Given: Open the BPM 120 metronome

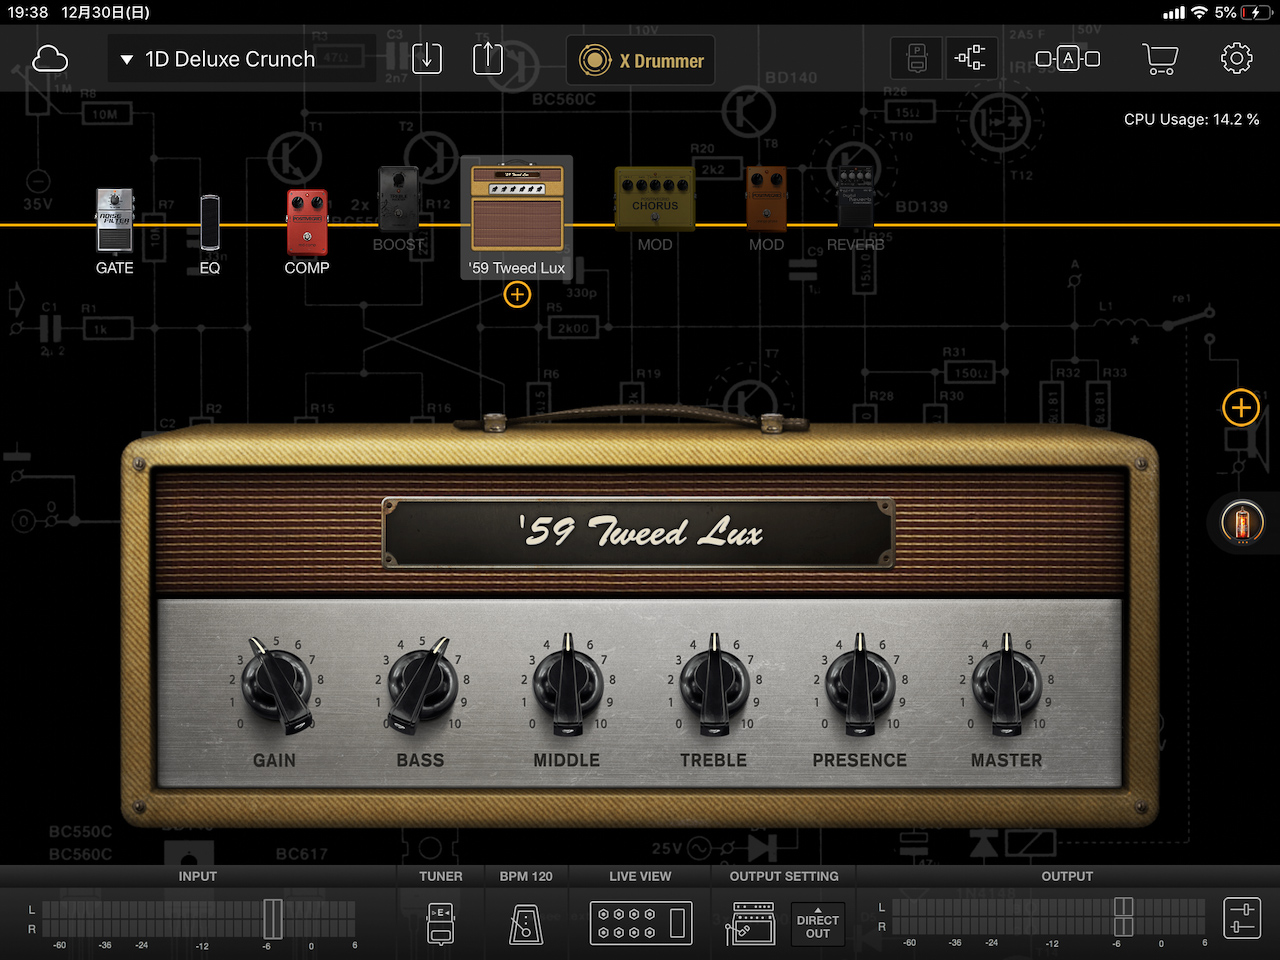Looking at the screenshot, I should pos(526,923).
